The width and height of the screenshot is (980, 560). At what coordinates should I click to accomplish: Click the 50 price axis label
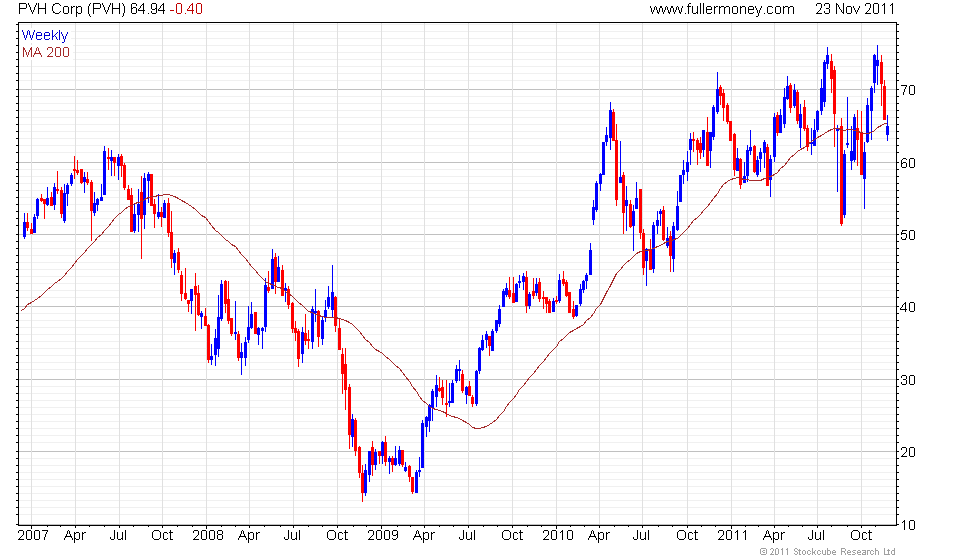[x=908, y=236]
